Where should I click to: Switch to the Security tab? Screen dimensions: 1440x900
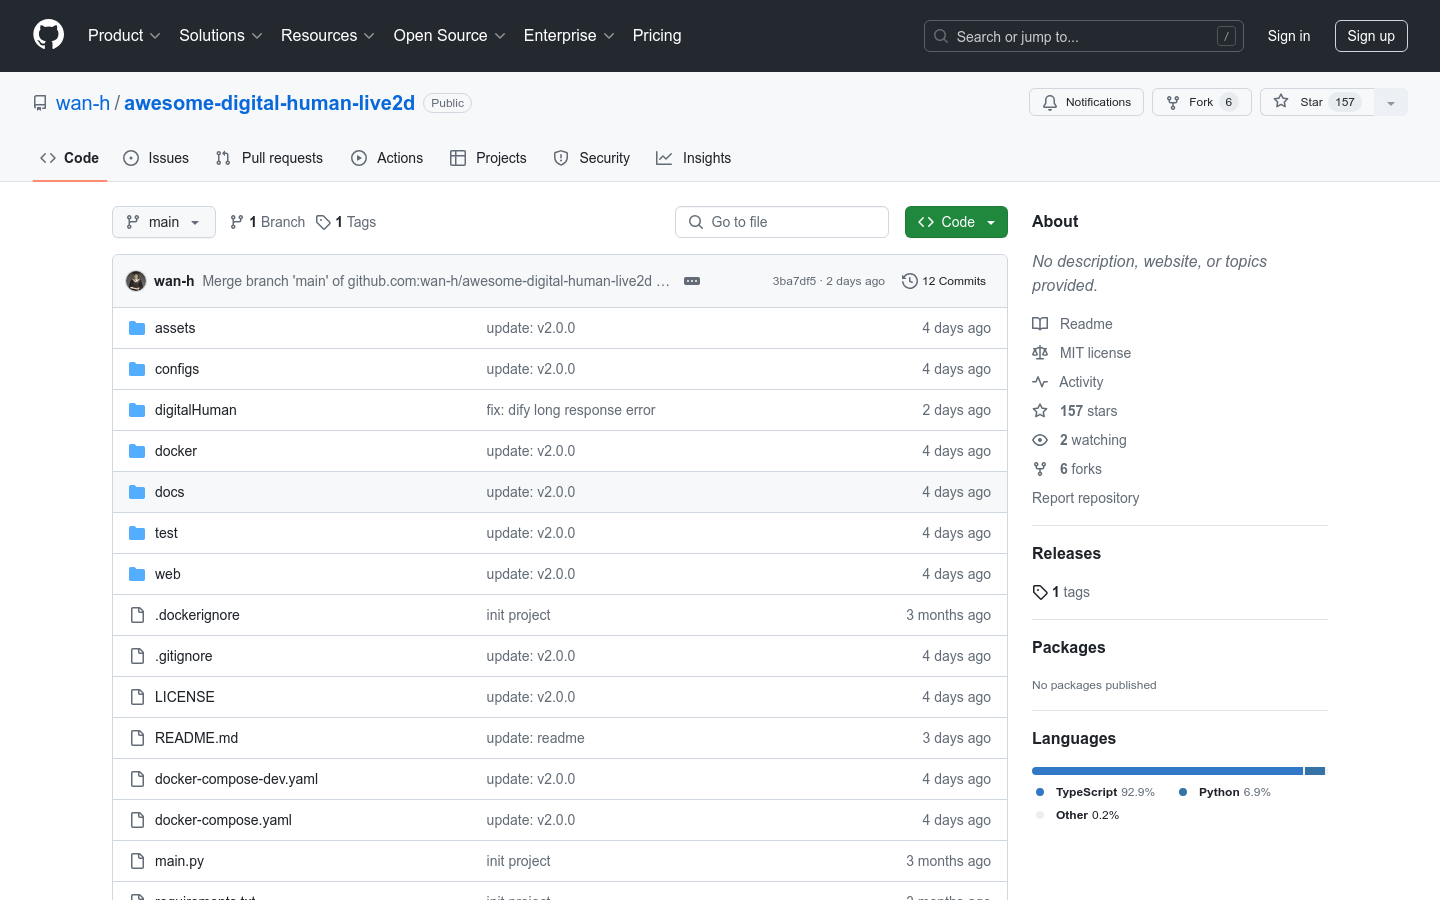coord(592,158)
